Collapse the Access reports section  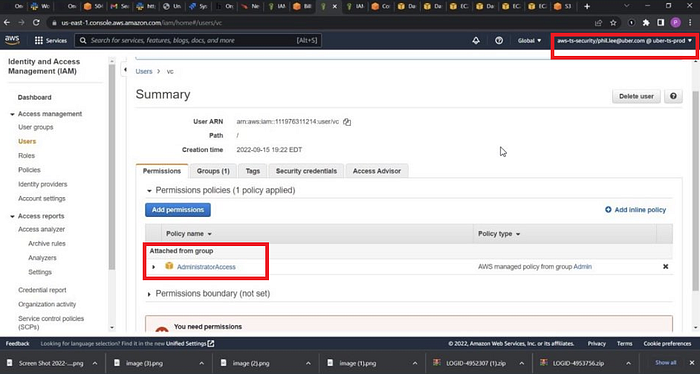[12, 216]
